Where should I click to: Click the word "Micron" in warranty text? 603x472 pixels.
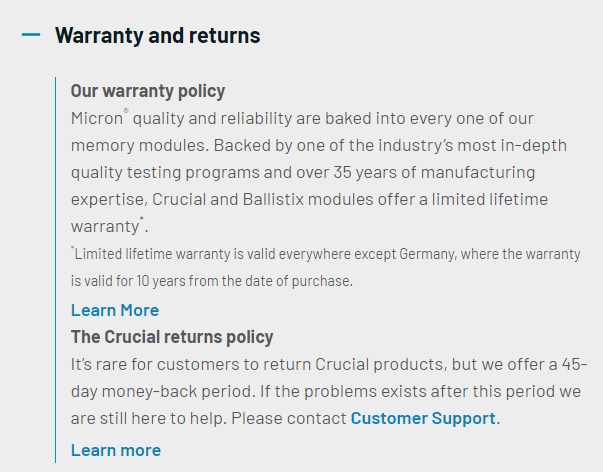coord(96,118)
